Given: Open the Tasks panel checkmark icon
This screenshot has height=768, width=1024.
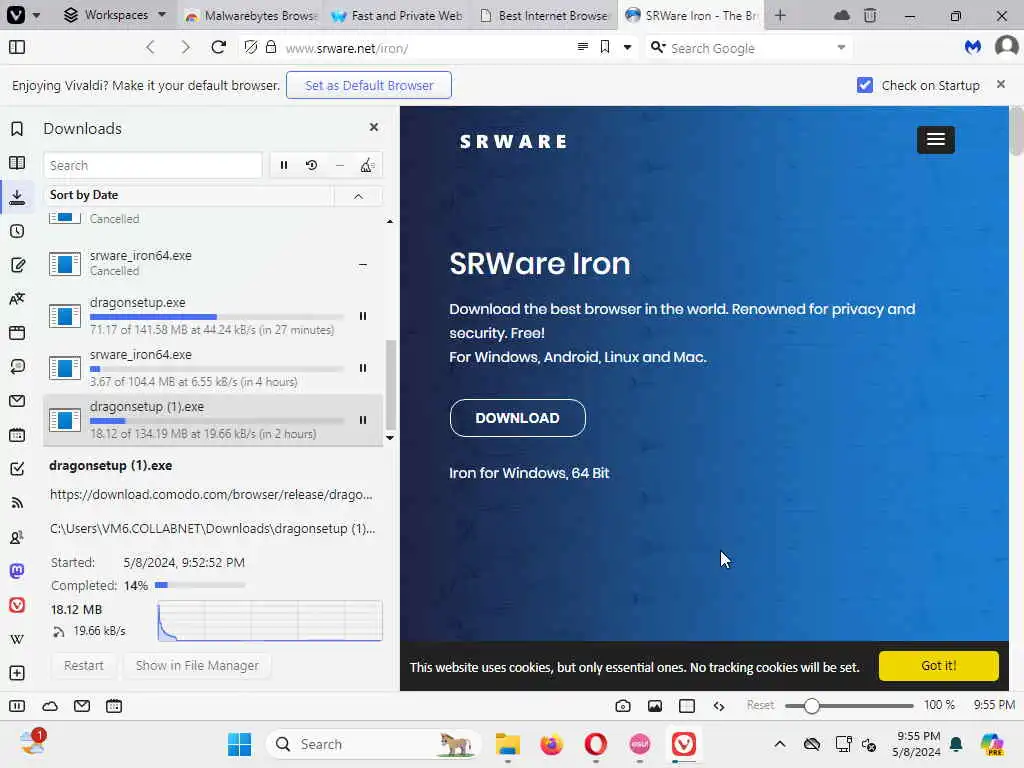Looking at the screenshot, I should coord(17,469).
